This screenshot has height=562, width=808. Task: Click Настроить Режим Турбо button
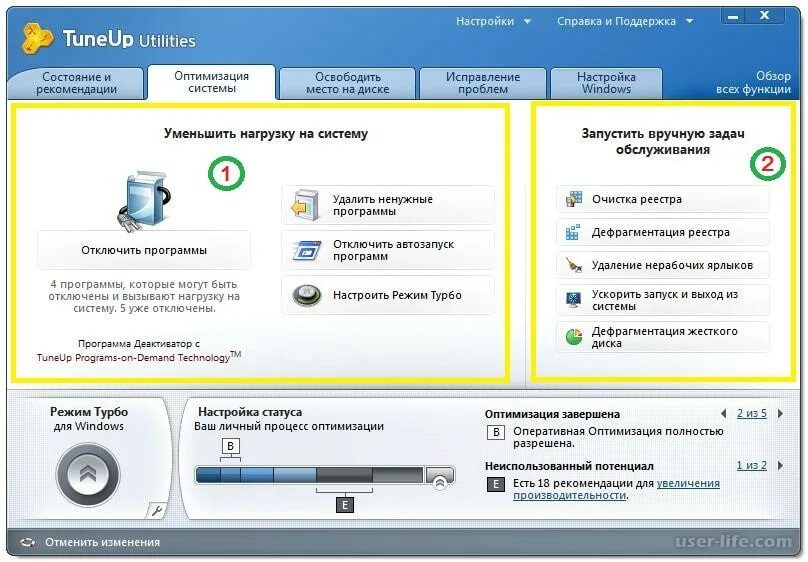tap(388, 295)
